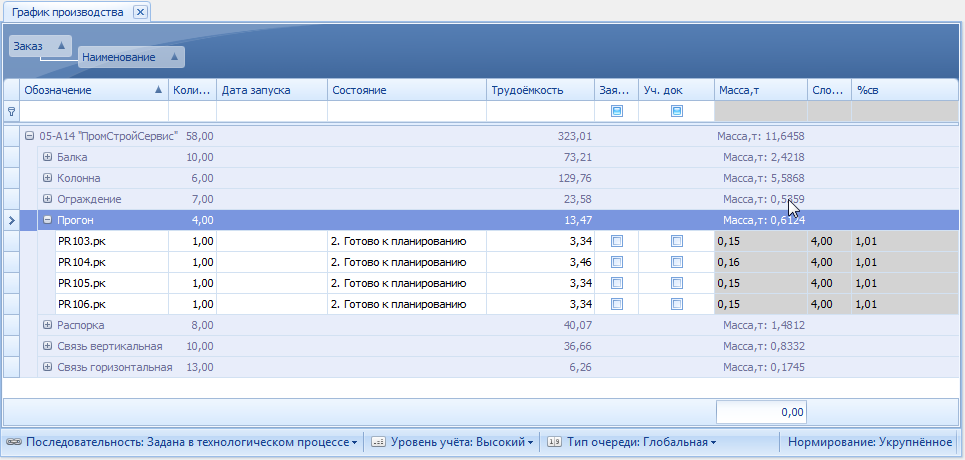This screenshot has width=965, height=460.
Task: Collapse the Прогон group
Action: [47, 220]
